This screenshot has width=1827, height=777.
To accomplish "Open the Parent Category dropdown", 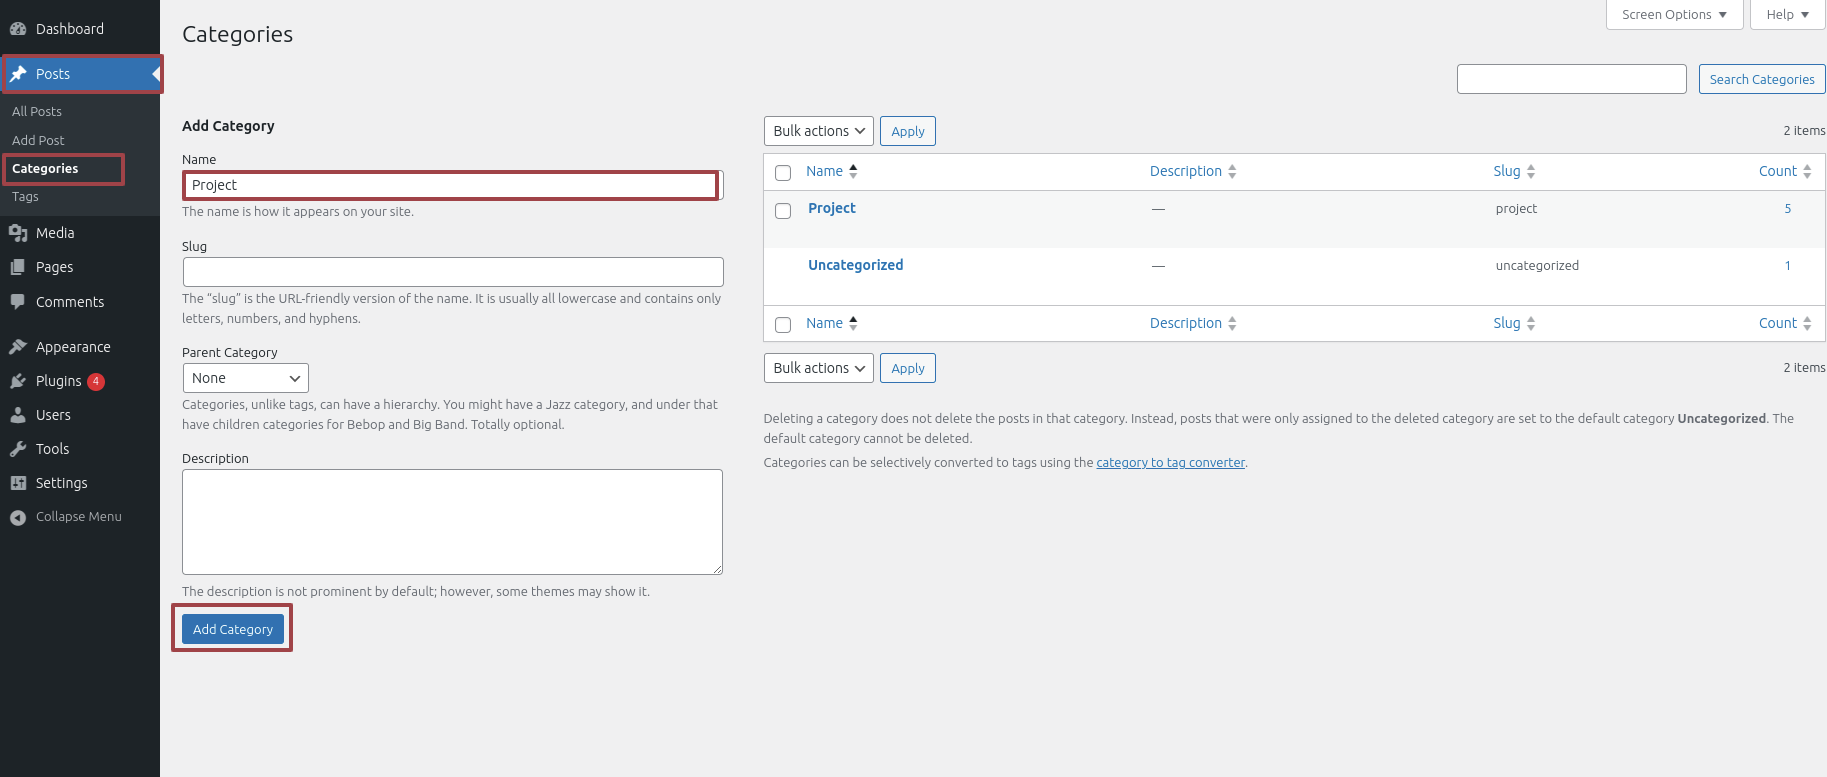I will (x=246, y=378).
